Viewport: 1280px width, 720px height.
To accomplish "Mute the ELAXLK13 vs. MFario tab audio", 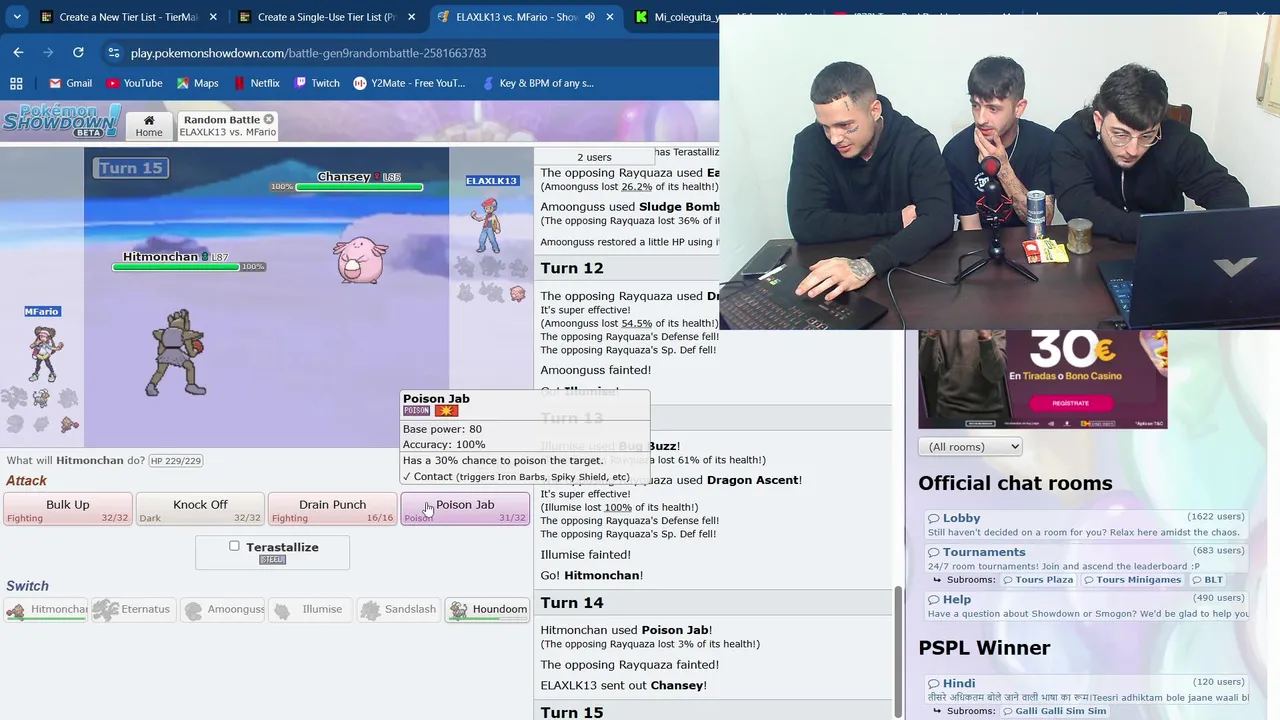I will point(589,17).
